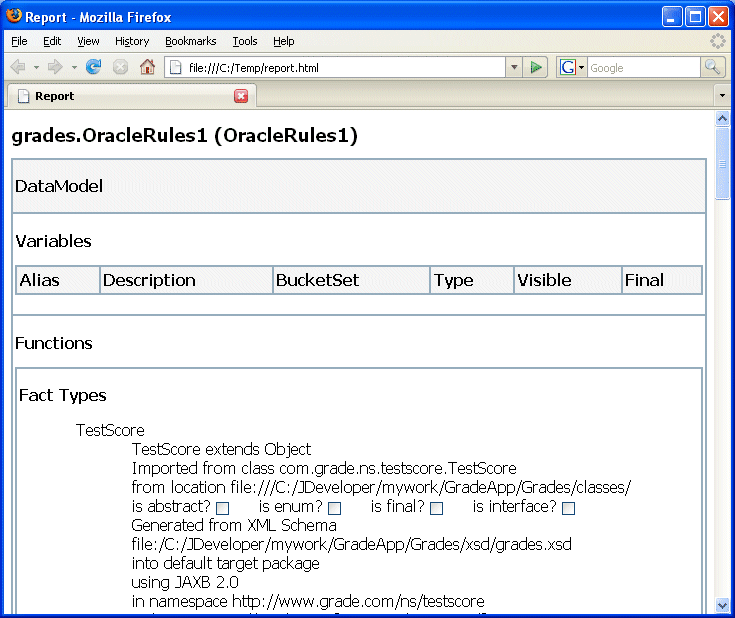
Task: Open the Bookmarks menu
Action: click(x=191, y=41)
